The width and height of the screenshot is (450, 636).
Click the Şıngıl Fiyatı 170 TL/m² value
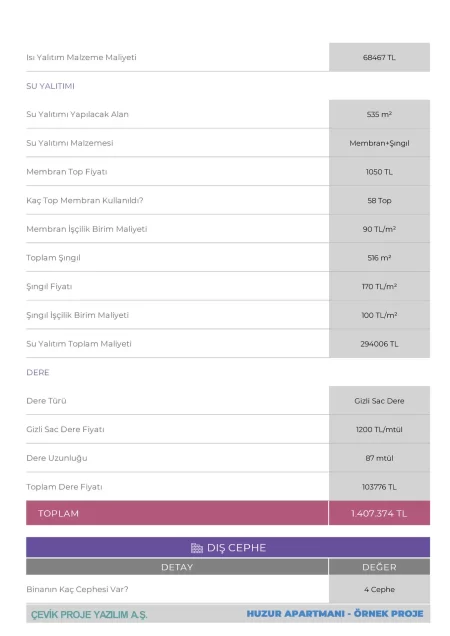(x=379, y=286)
